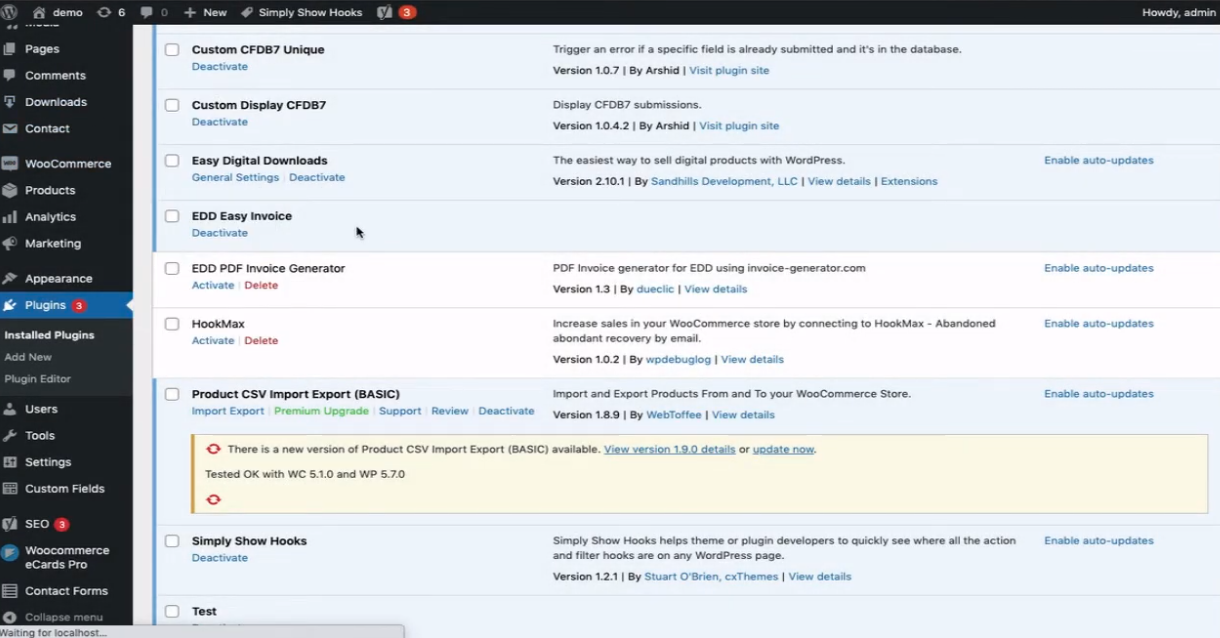
Task: Go to Appearance in the sidebar
Action: [x=58, y=279]
